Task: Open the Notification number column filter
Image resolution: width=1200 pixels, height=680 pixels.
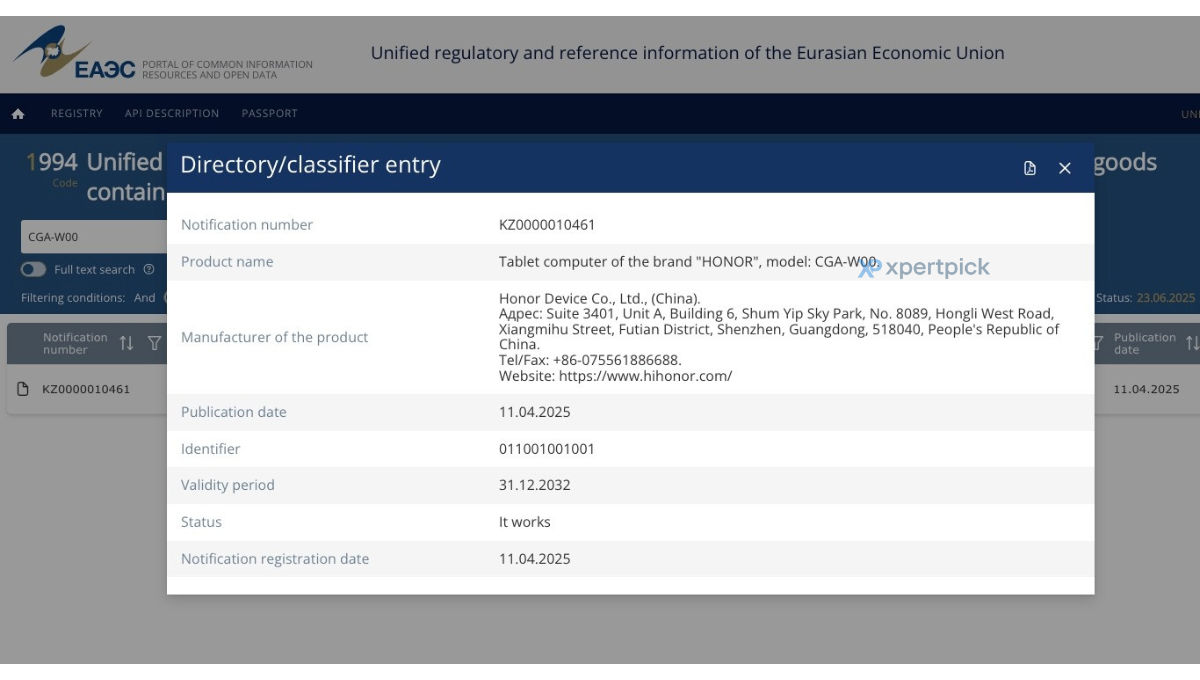Action: tap(154, 343)
